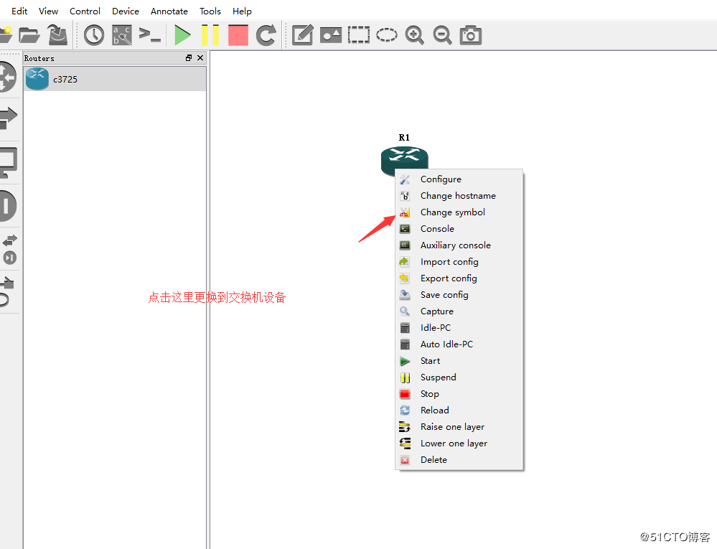This screenshot has width=717, height=549.
Task: Open the Device menu
Action: tap(125, 11)
